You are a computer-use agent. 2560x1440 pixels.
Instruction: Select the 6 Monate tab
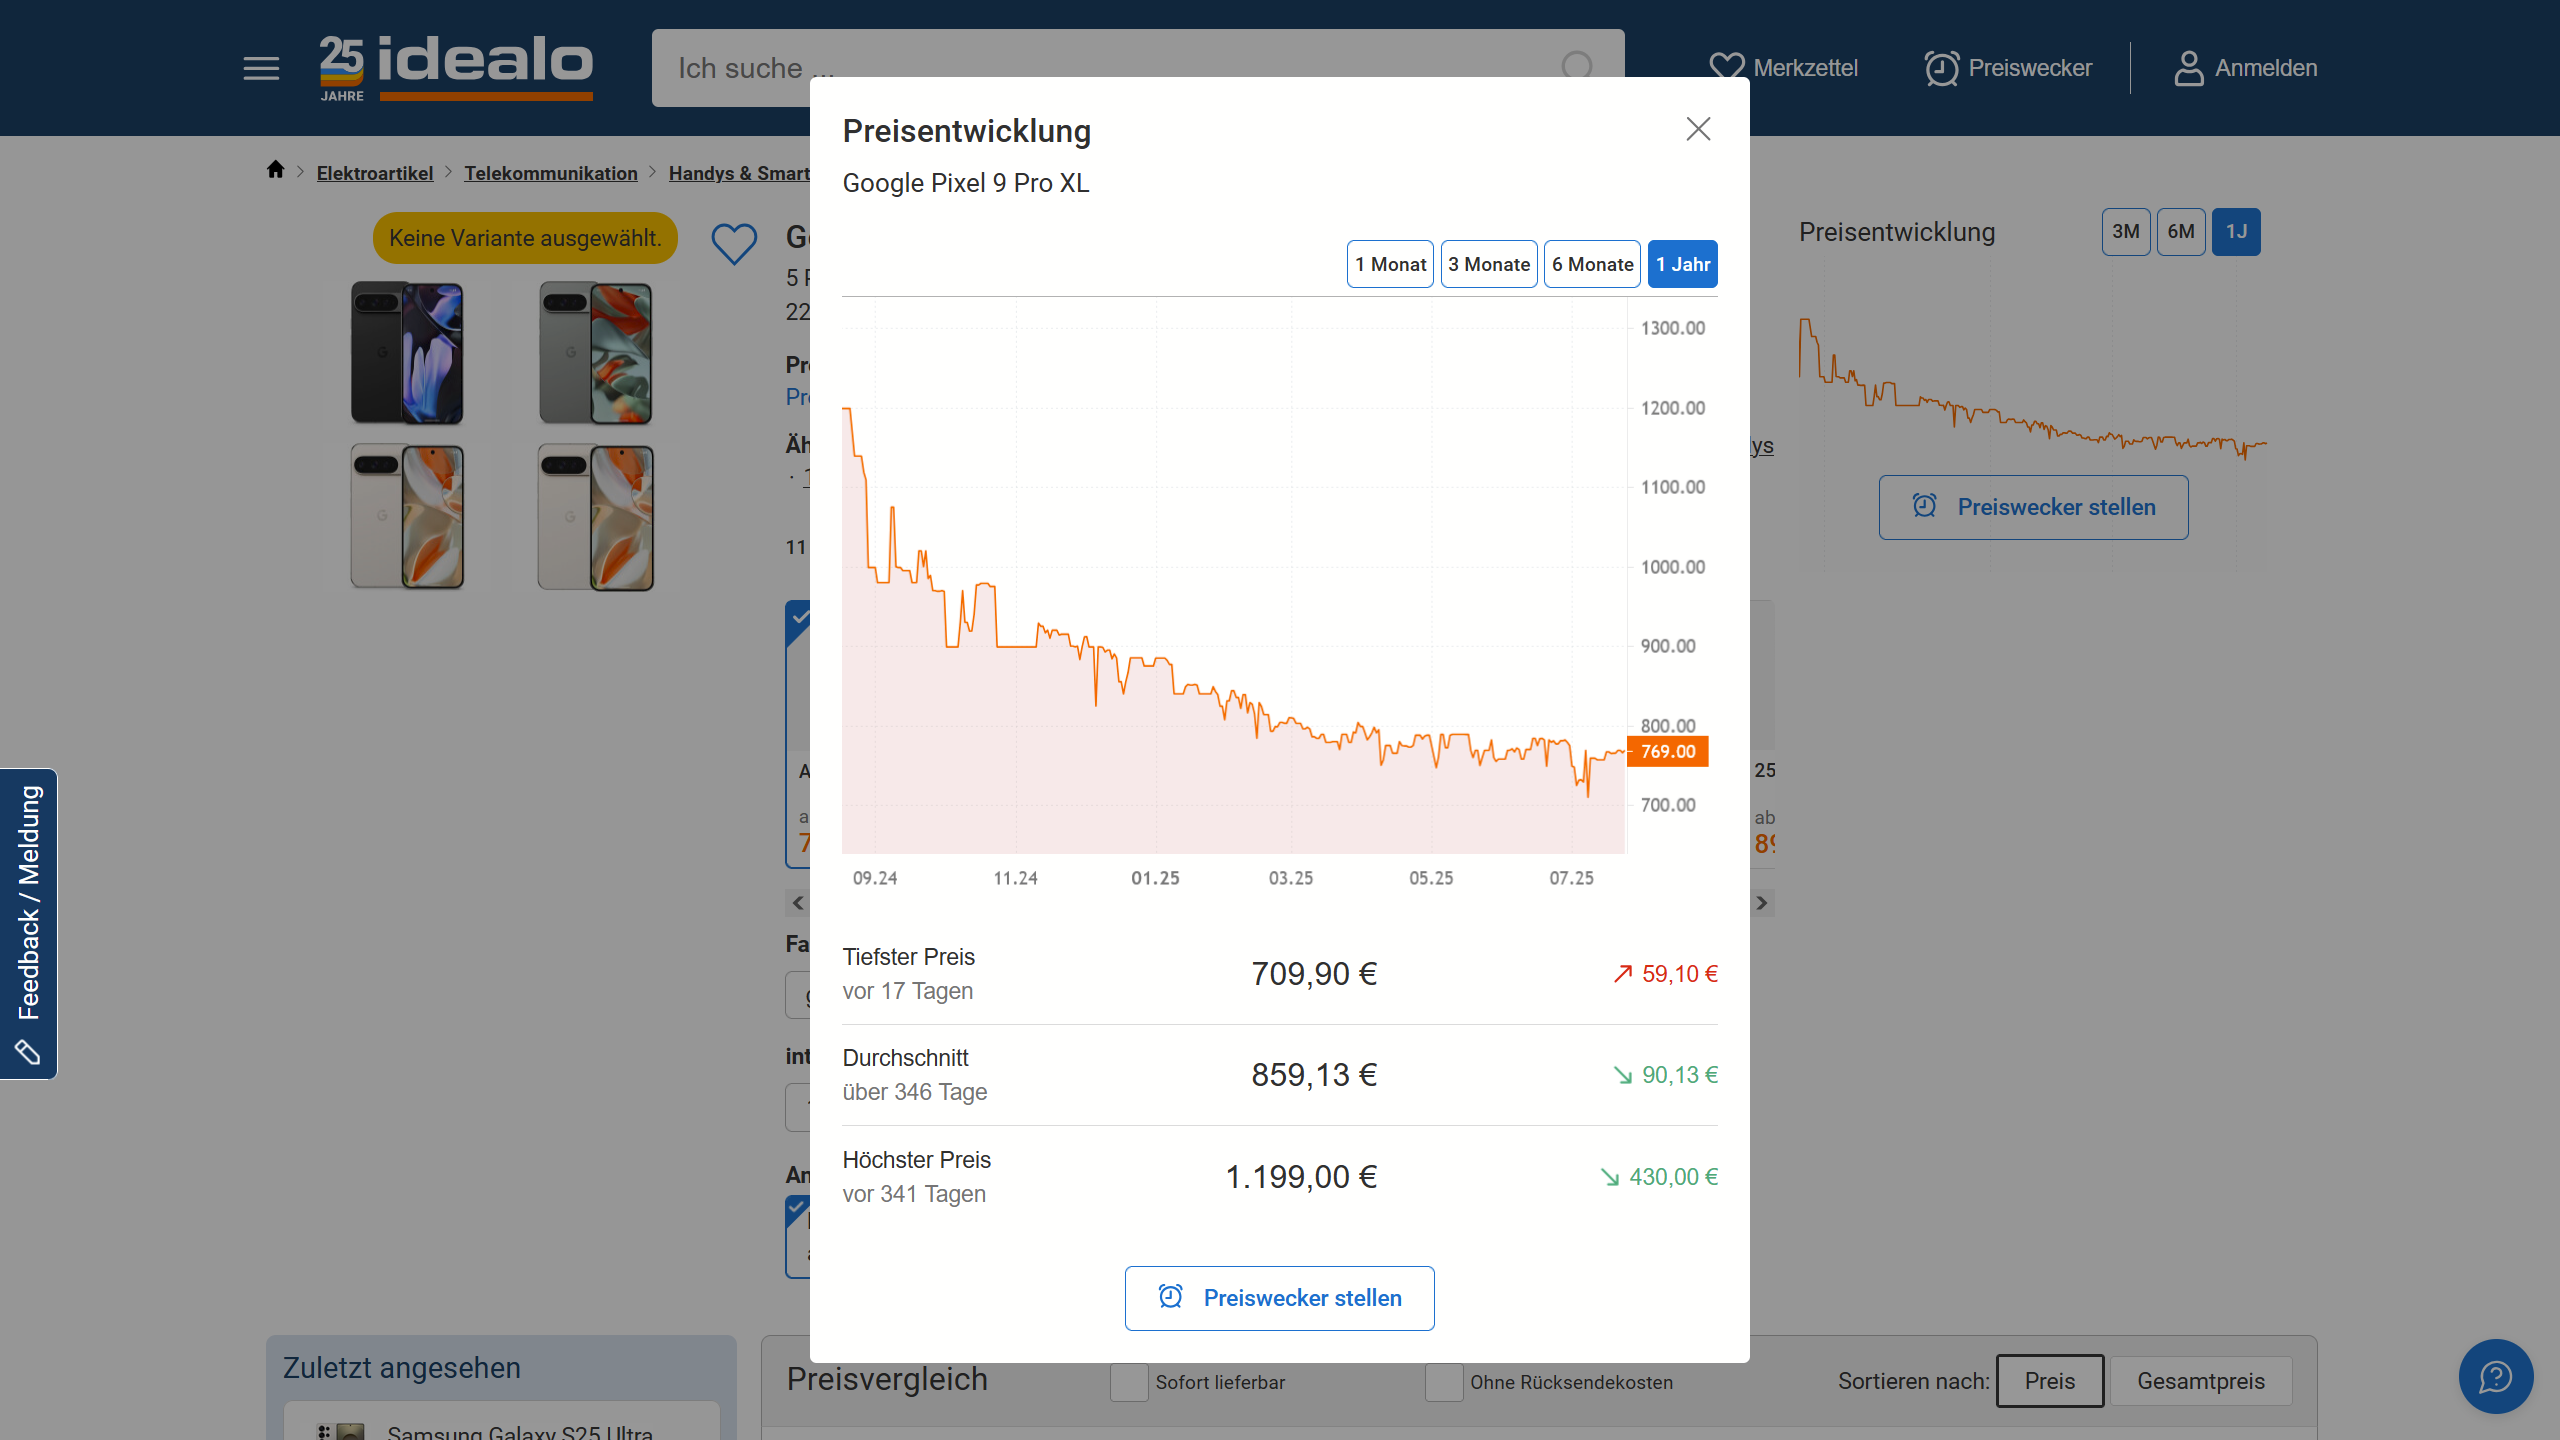(x=1592, y=264)
